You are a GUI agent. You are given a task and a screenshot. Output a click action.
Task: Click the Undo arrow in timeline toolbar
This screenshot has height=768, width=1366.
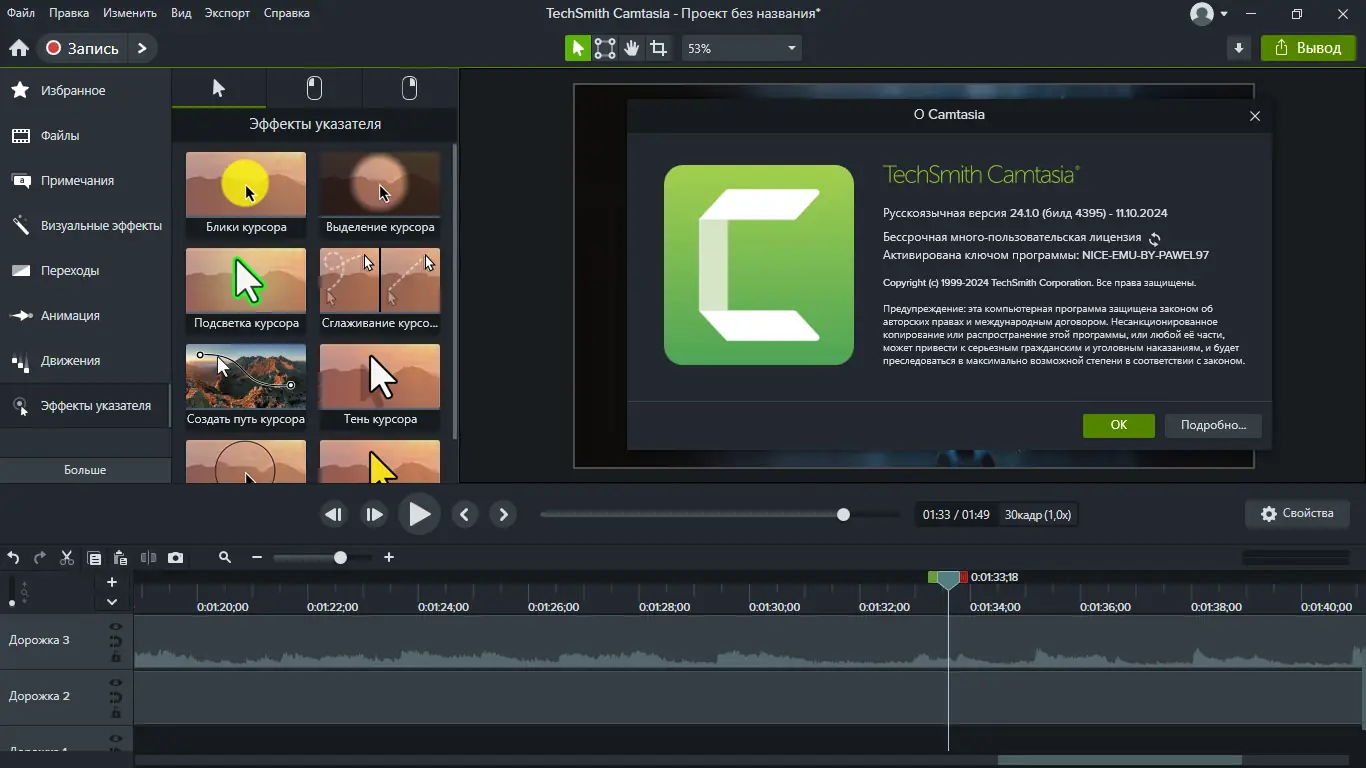[14, 558]
